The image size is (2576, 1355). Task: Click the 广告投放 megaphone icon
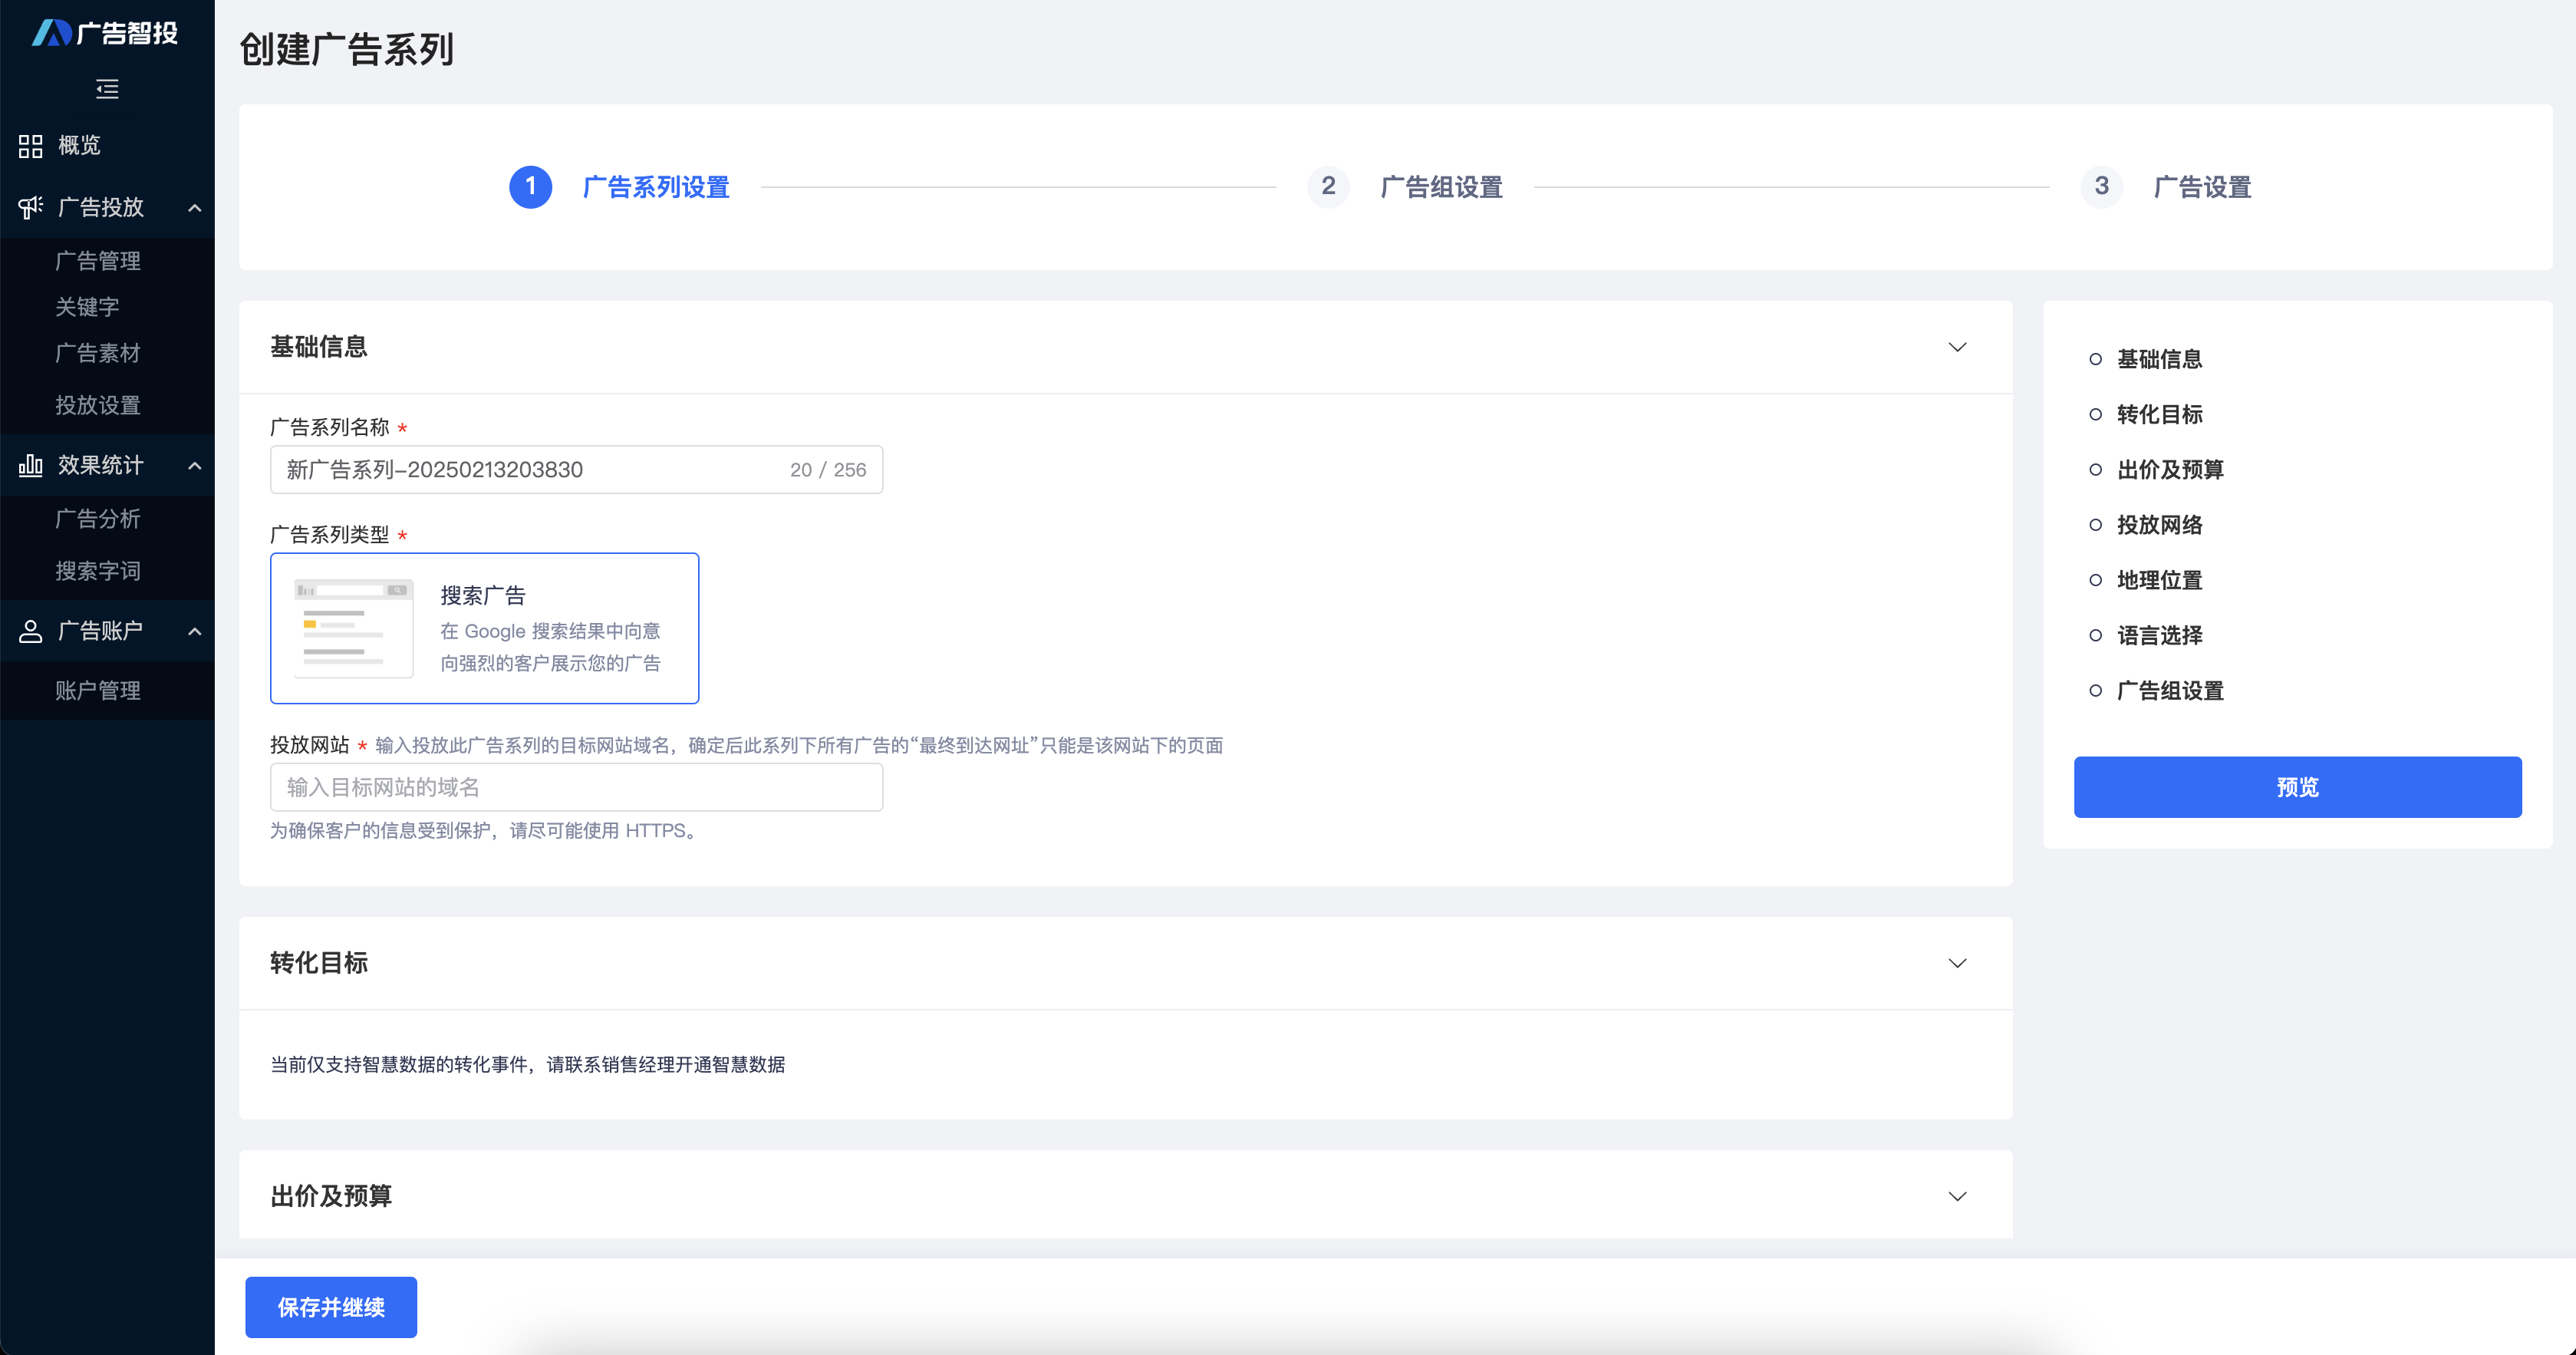(x=30, y=207)
